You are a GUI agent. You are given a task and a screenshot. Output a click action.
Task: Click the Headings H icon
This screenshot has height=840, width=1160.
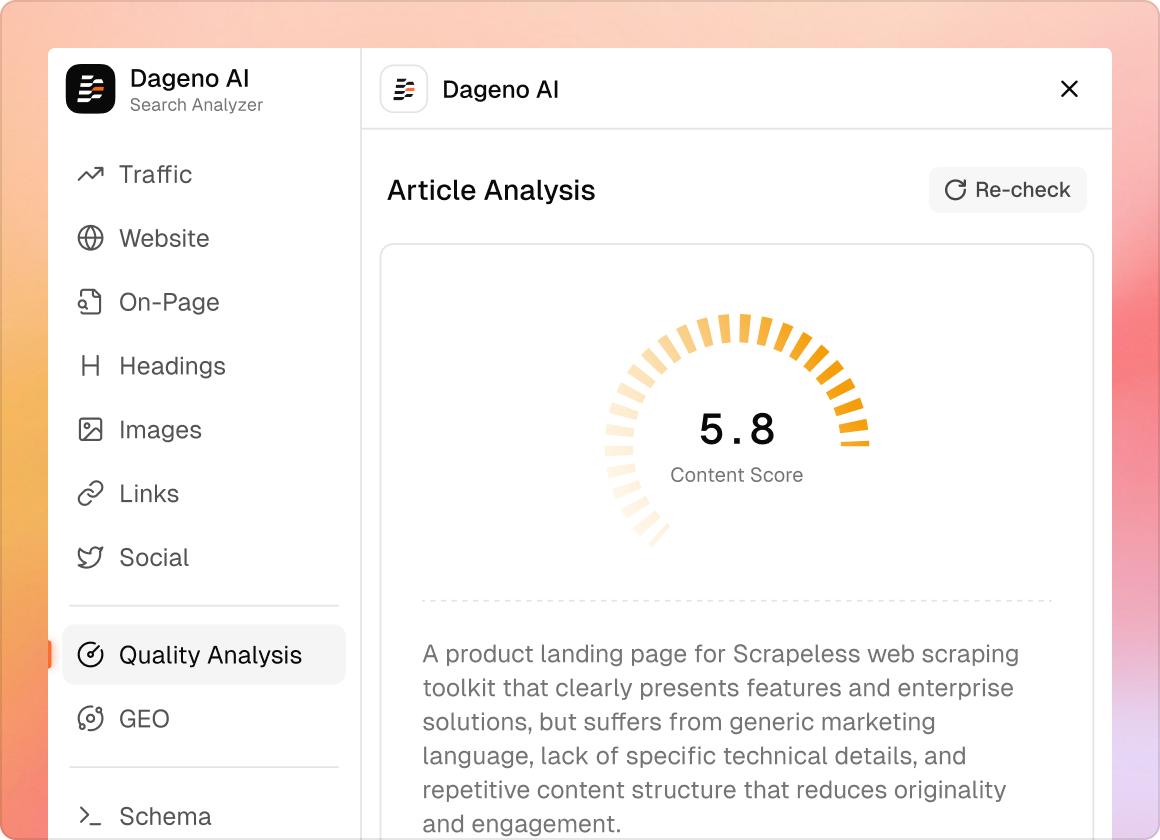coord(91,366)
